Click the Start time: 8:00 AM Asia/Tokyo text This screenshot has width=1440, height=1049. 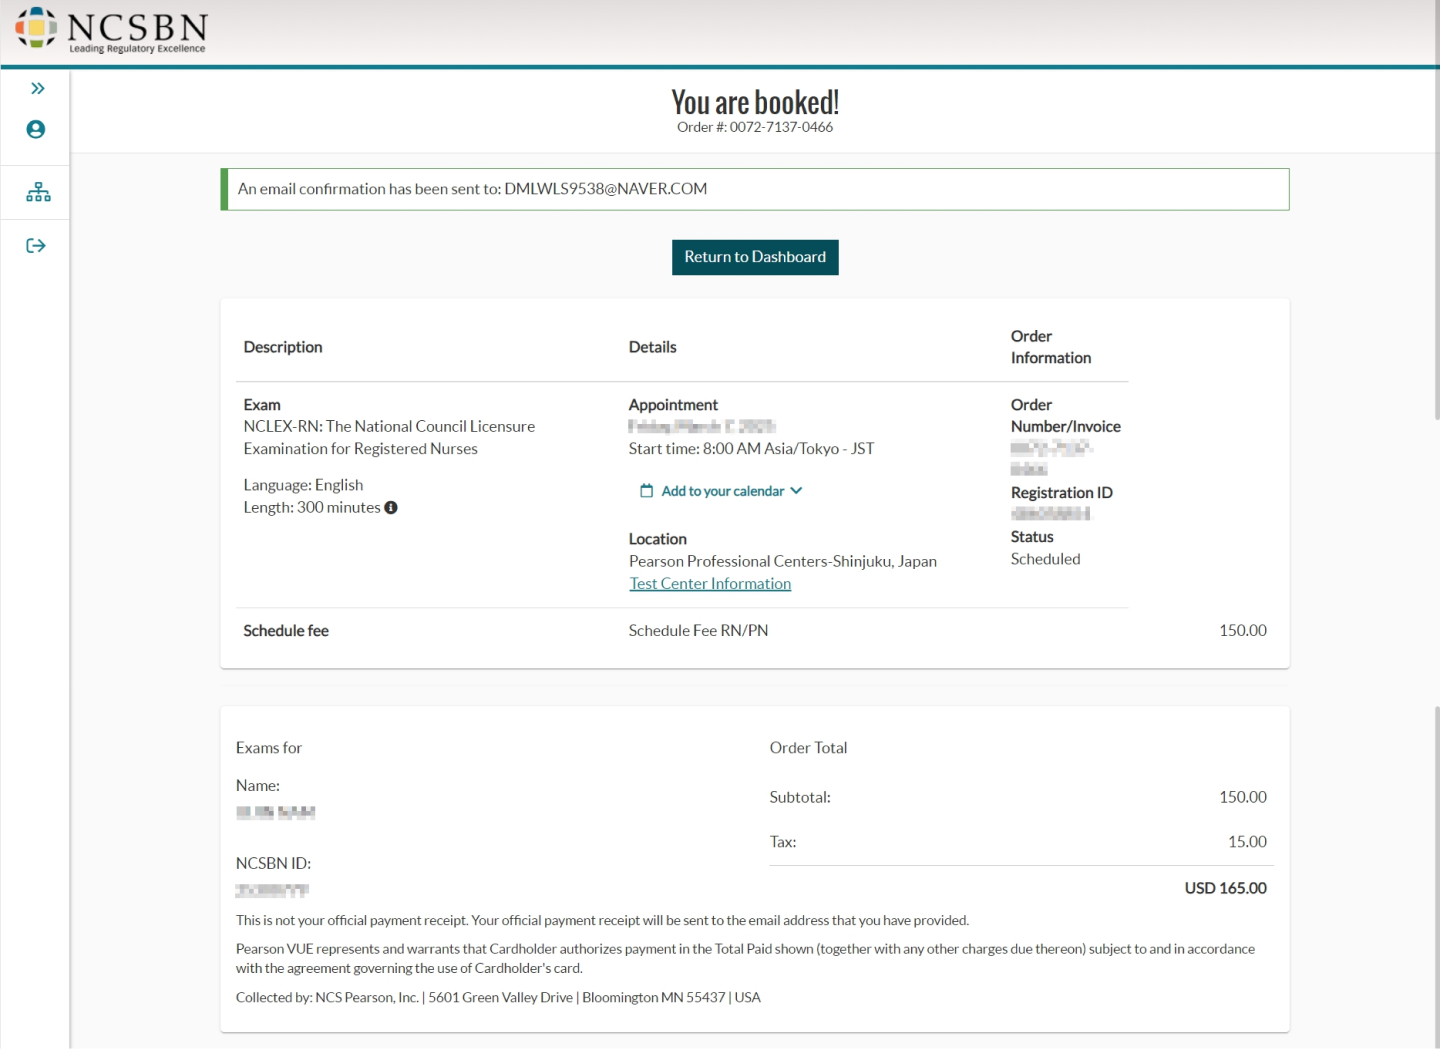(751, 449)
